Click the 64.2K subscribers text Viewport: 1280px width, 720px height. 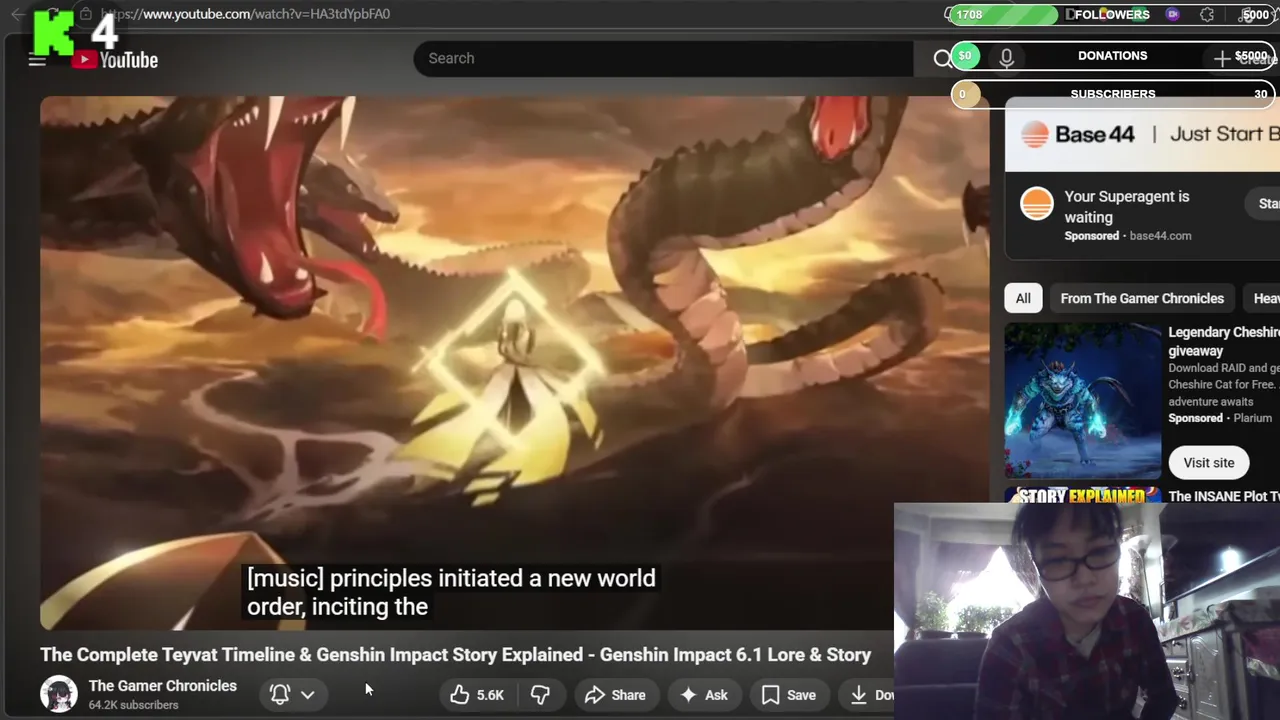click(x=134, y=705)
